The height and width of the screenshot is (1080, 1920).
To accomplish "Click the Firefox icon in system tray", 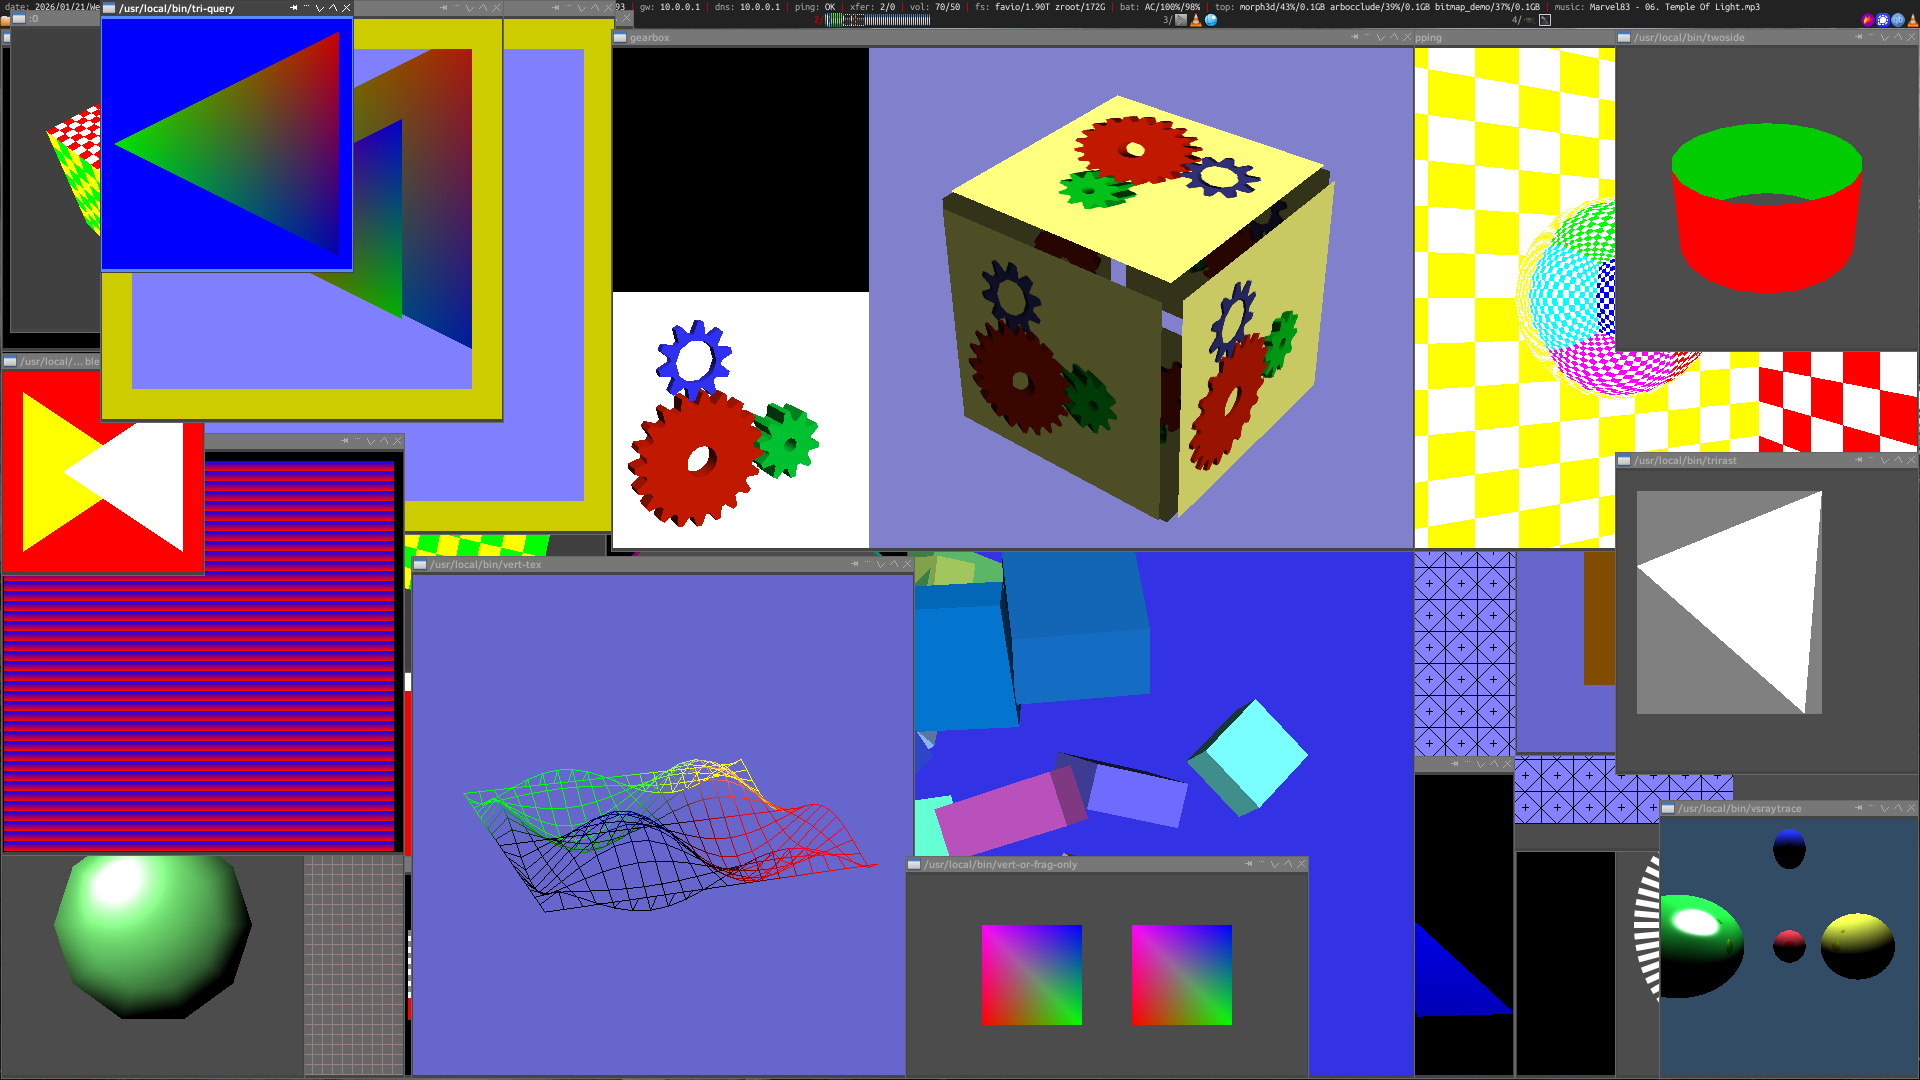I will [x=1868, y=20].
